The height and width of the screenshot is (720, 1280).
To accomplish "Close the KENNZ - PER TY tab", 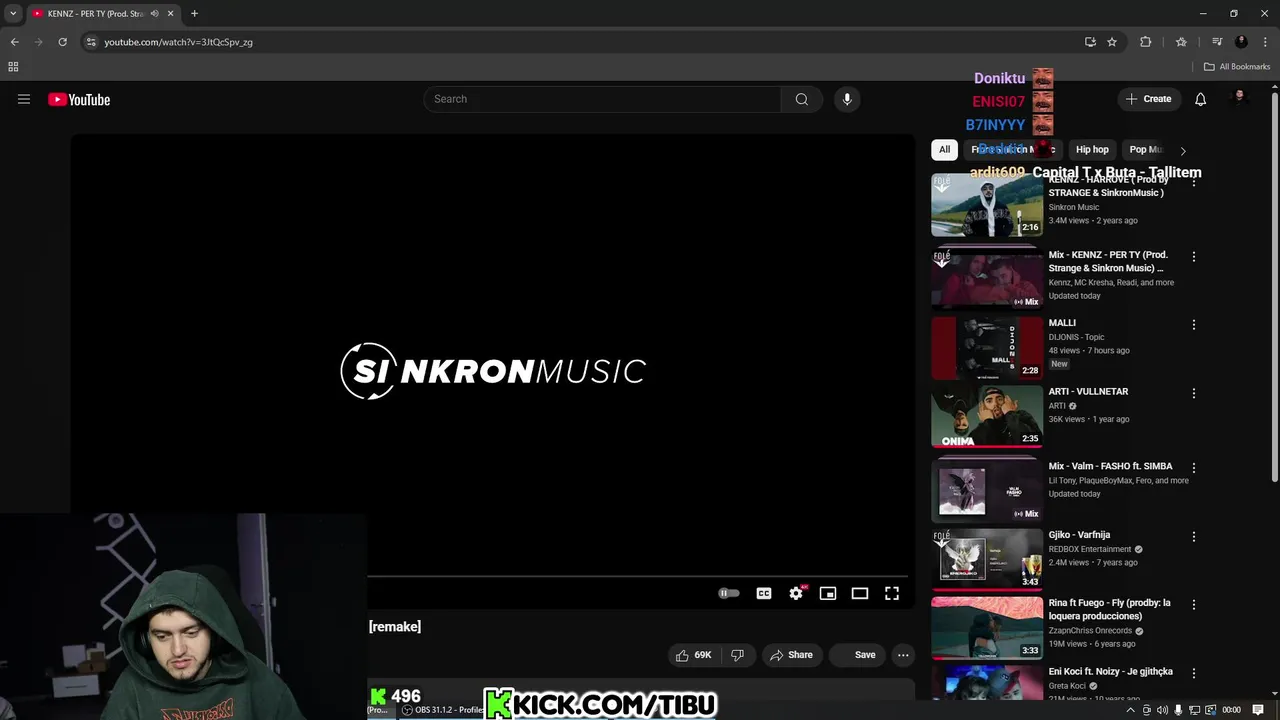I will [x=170, y=14].
